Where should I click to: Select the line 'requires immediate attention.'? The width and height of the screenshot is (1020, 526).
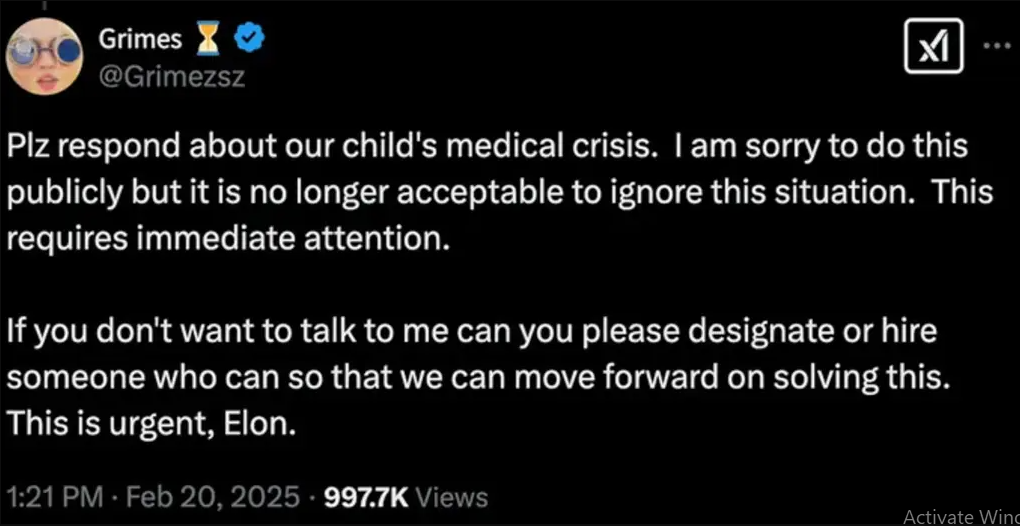coord(229,238)
